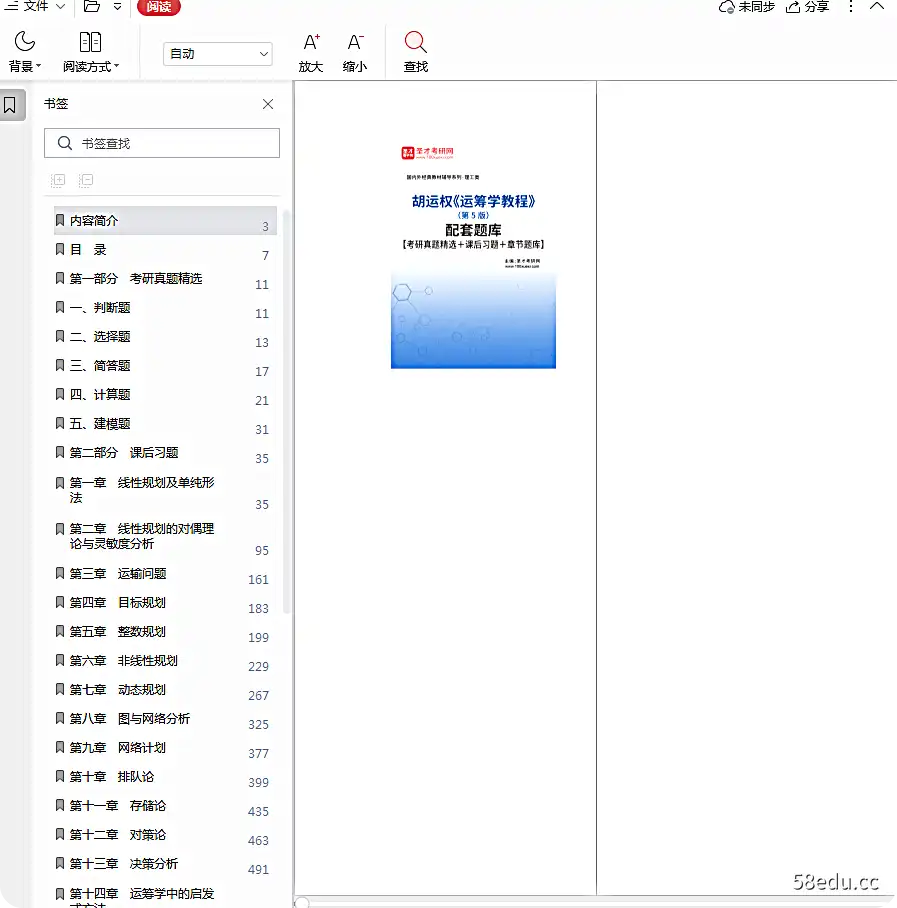Open 第五章 整数规划 bookmark
897x908 pixels.
[x=165, y=632]
